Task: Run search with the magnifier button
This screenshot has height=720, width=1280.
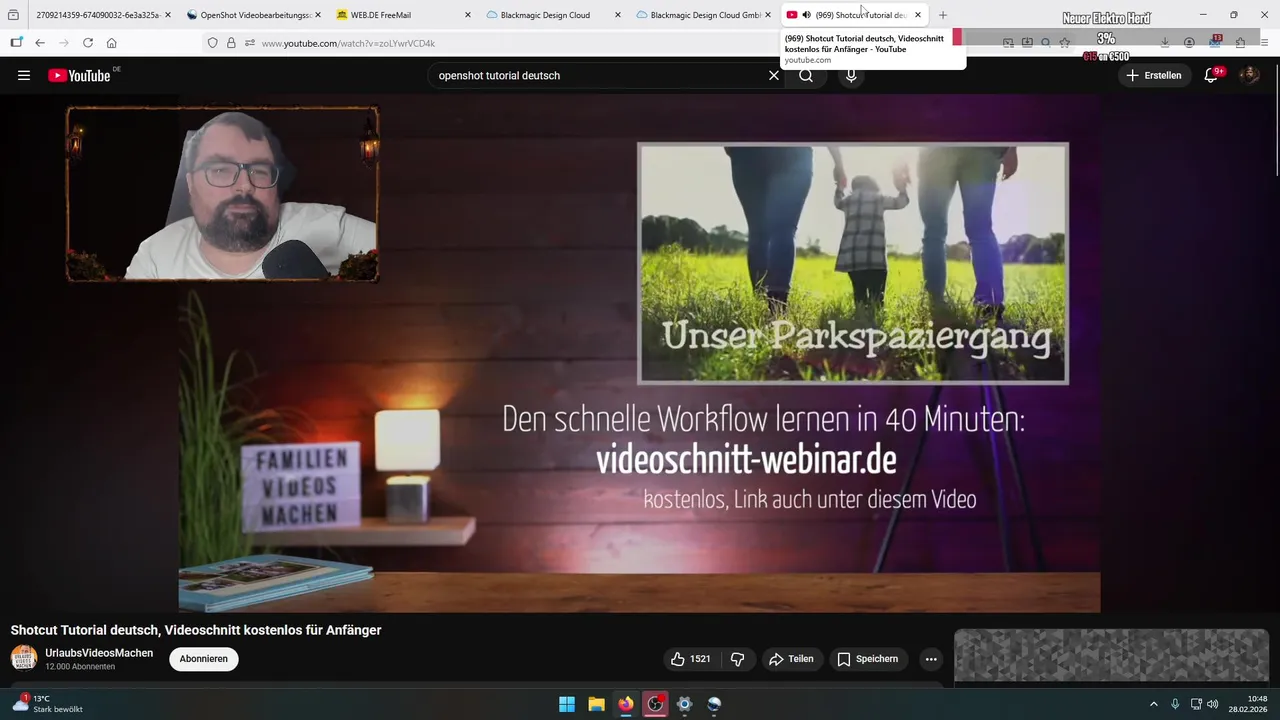Action: [x=806, y=75]
